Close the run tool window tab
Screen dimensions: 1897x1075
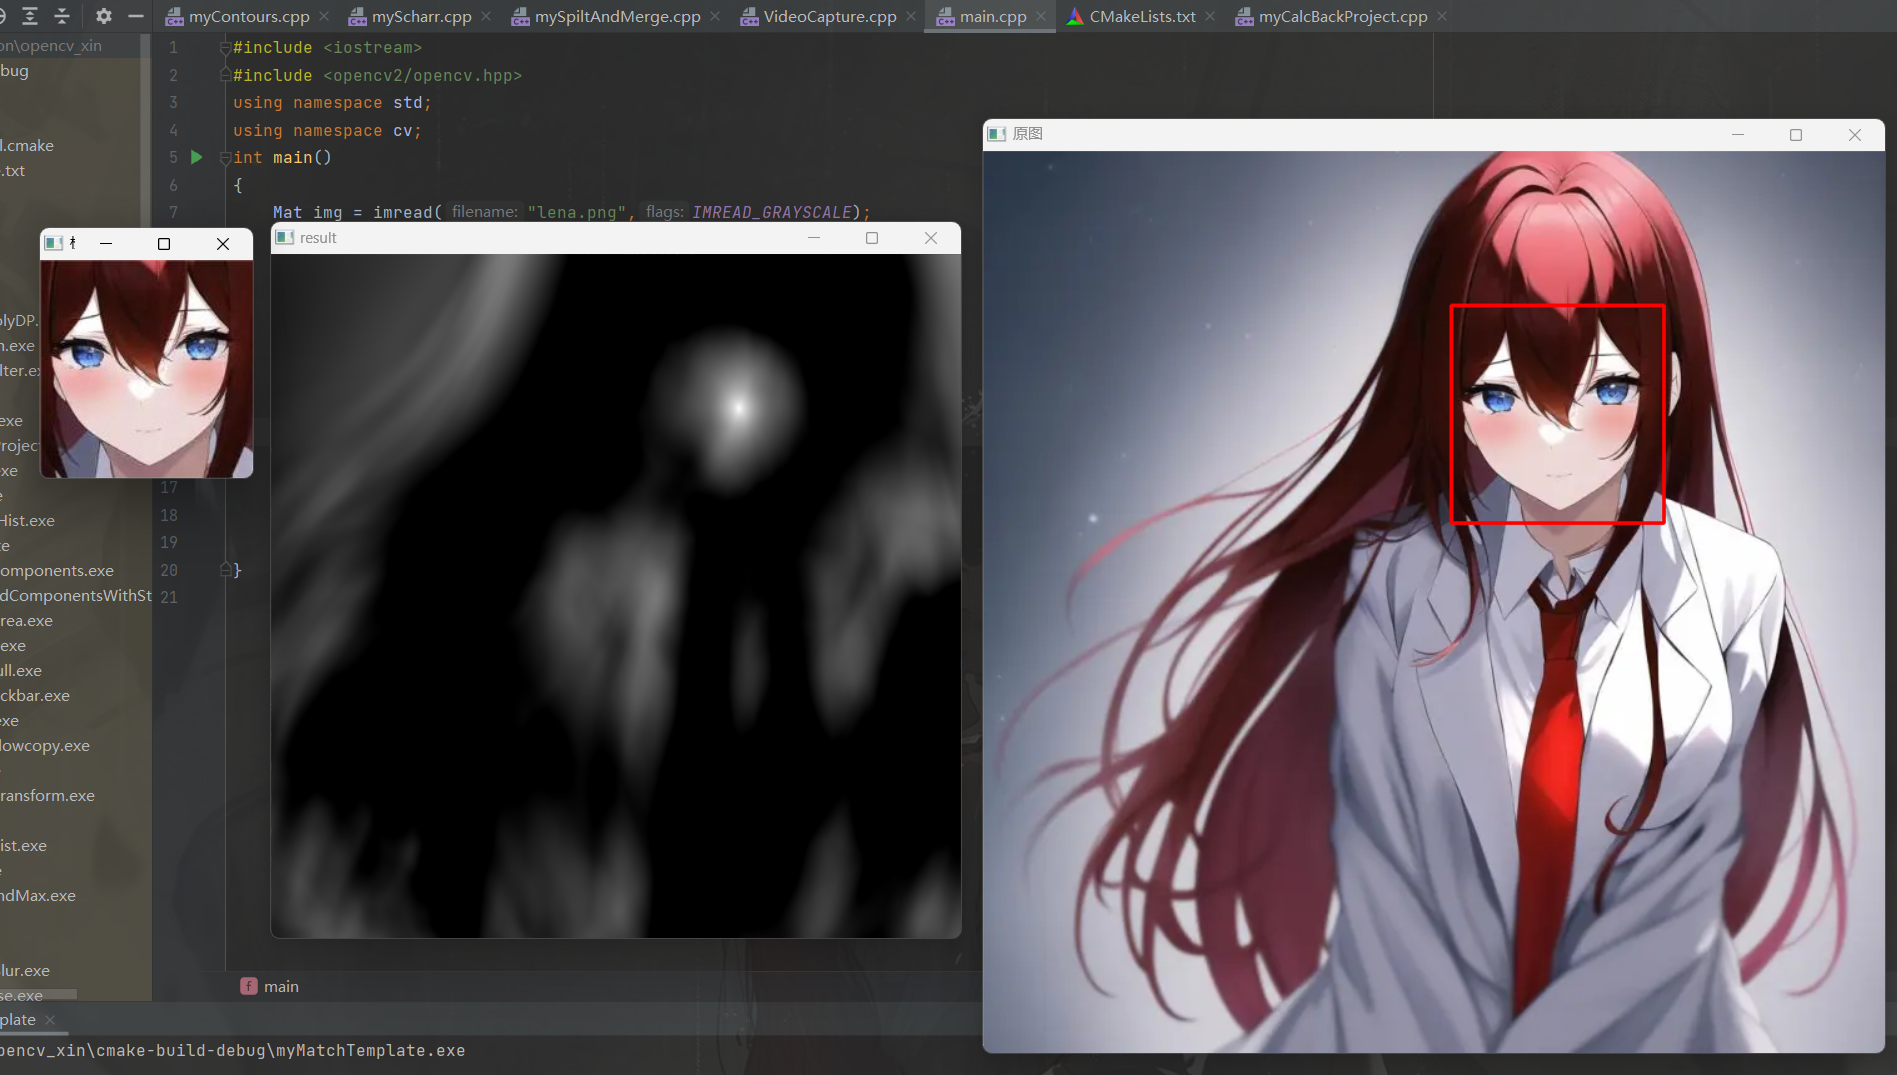pos(50,1020)
